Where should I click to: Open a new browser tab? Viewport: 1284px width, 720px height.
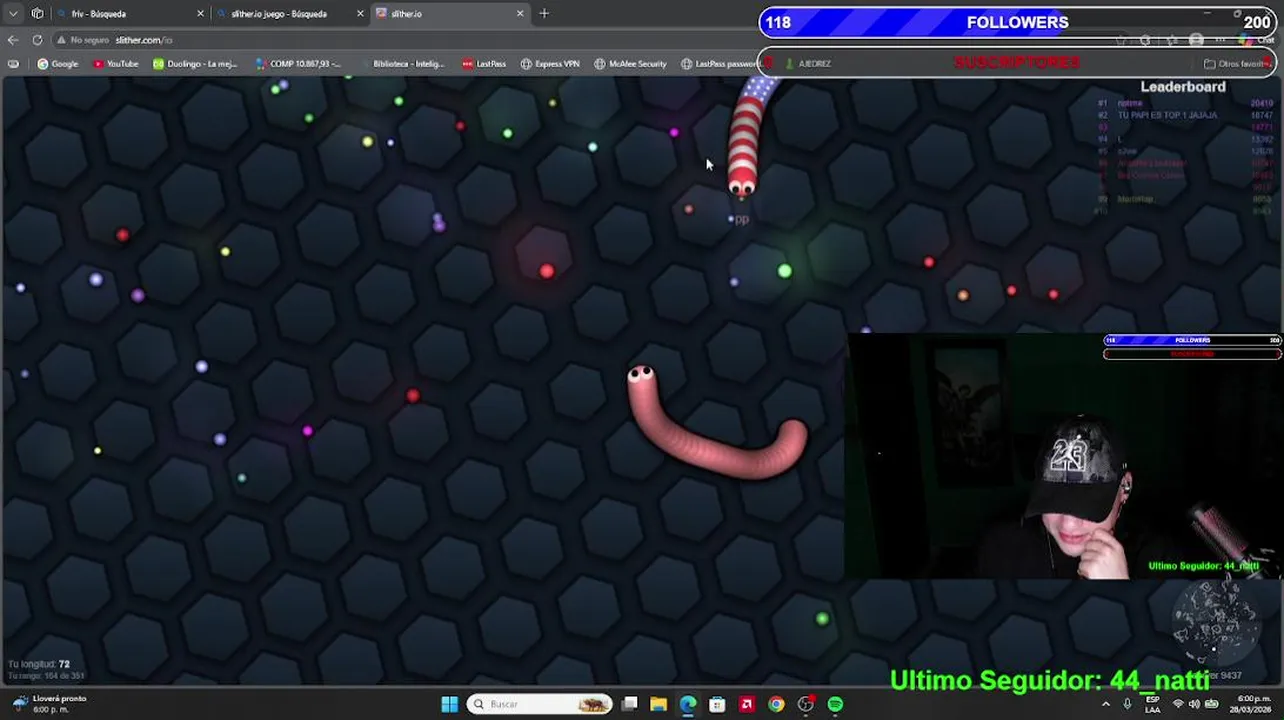pyautogui.click(x=544, y=14)
